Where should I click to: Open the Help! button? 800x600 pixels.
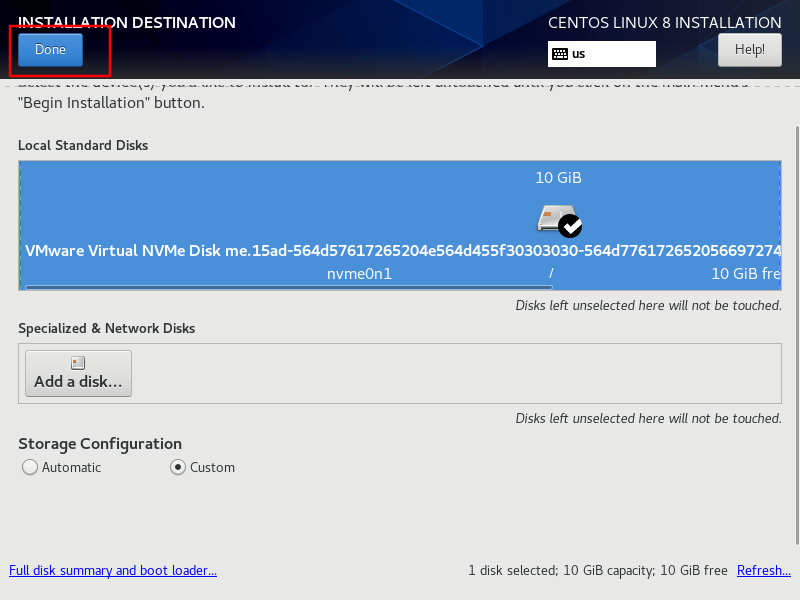click(749, 49)
